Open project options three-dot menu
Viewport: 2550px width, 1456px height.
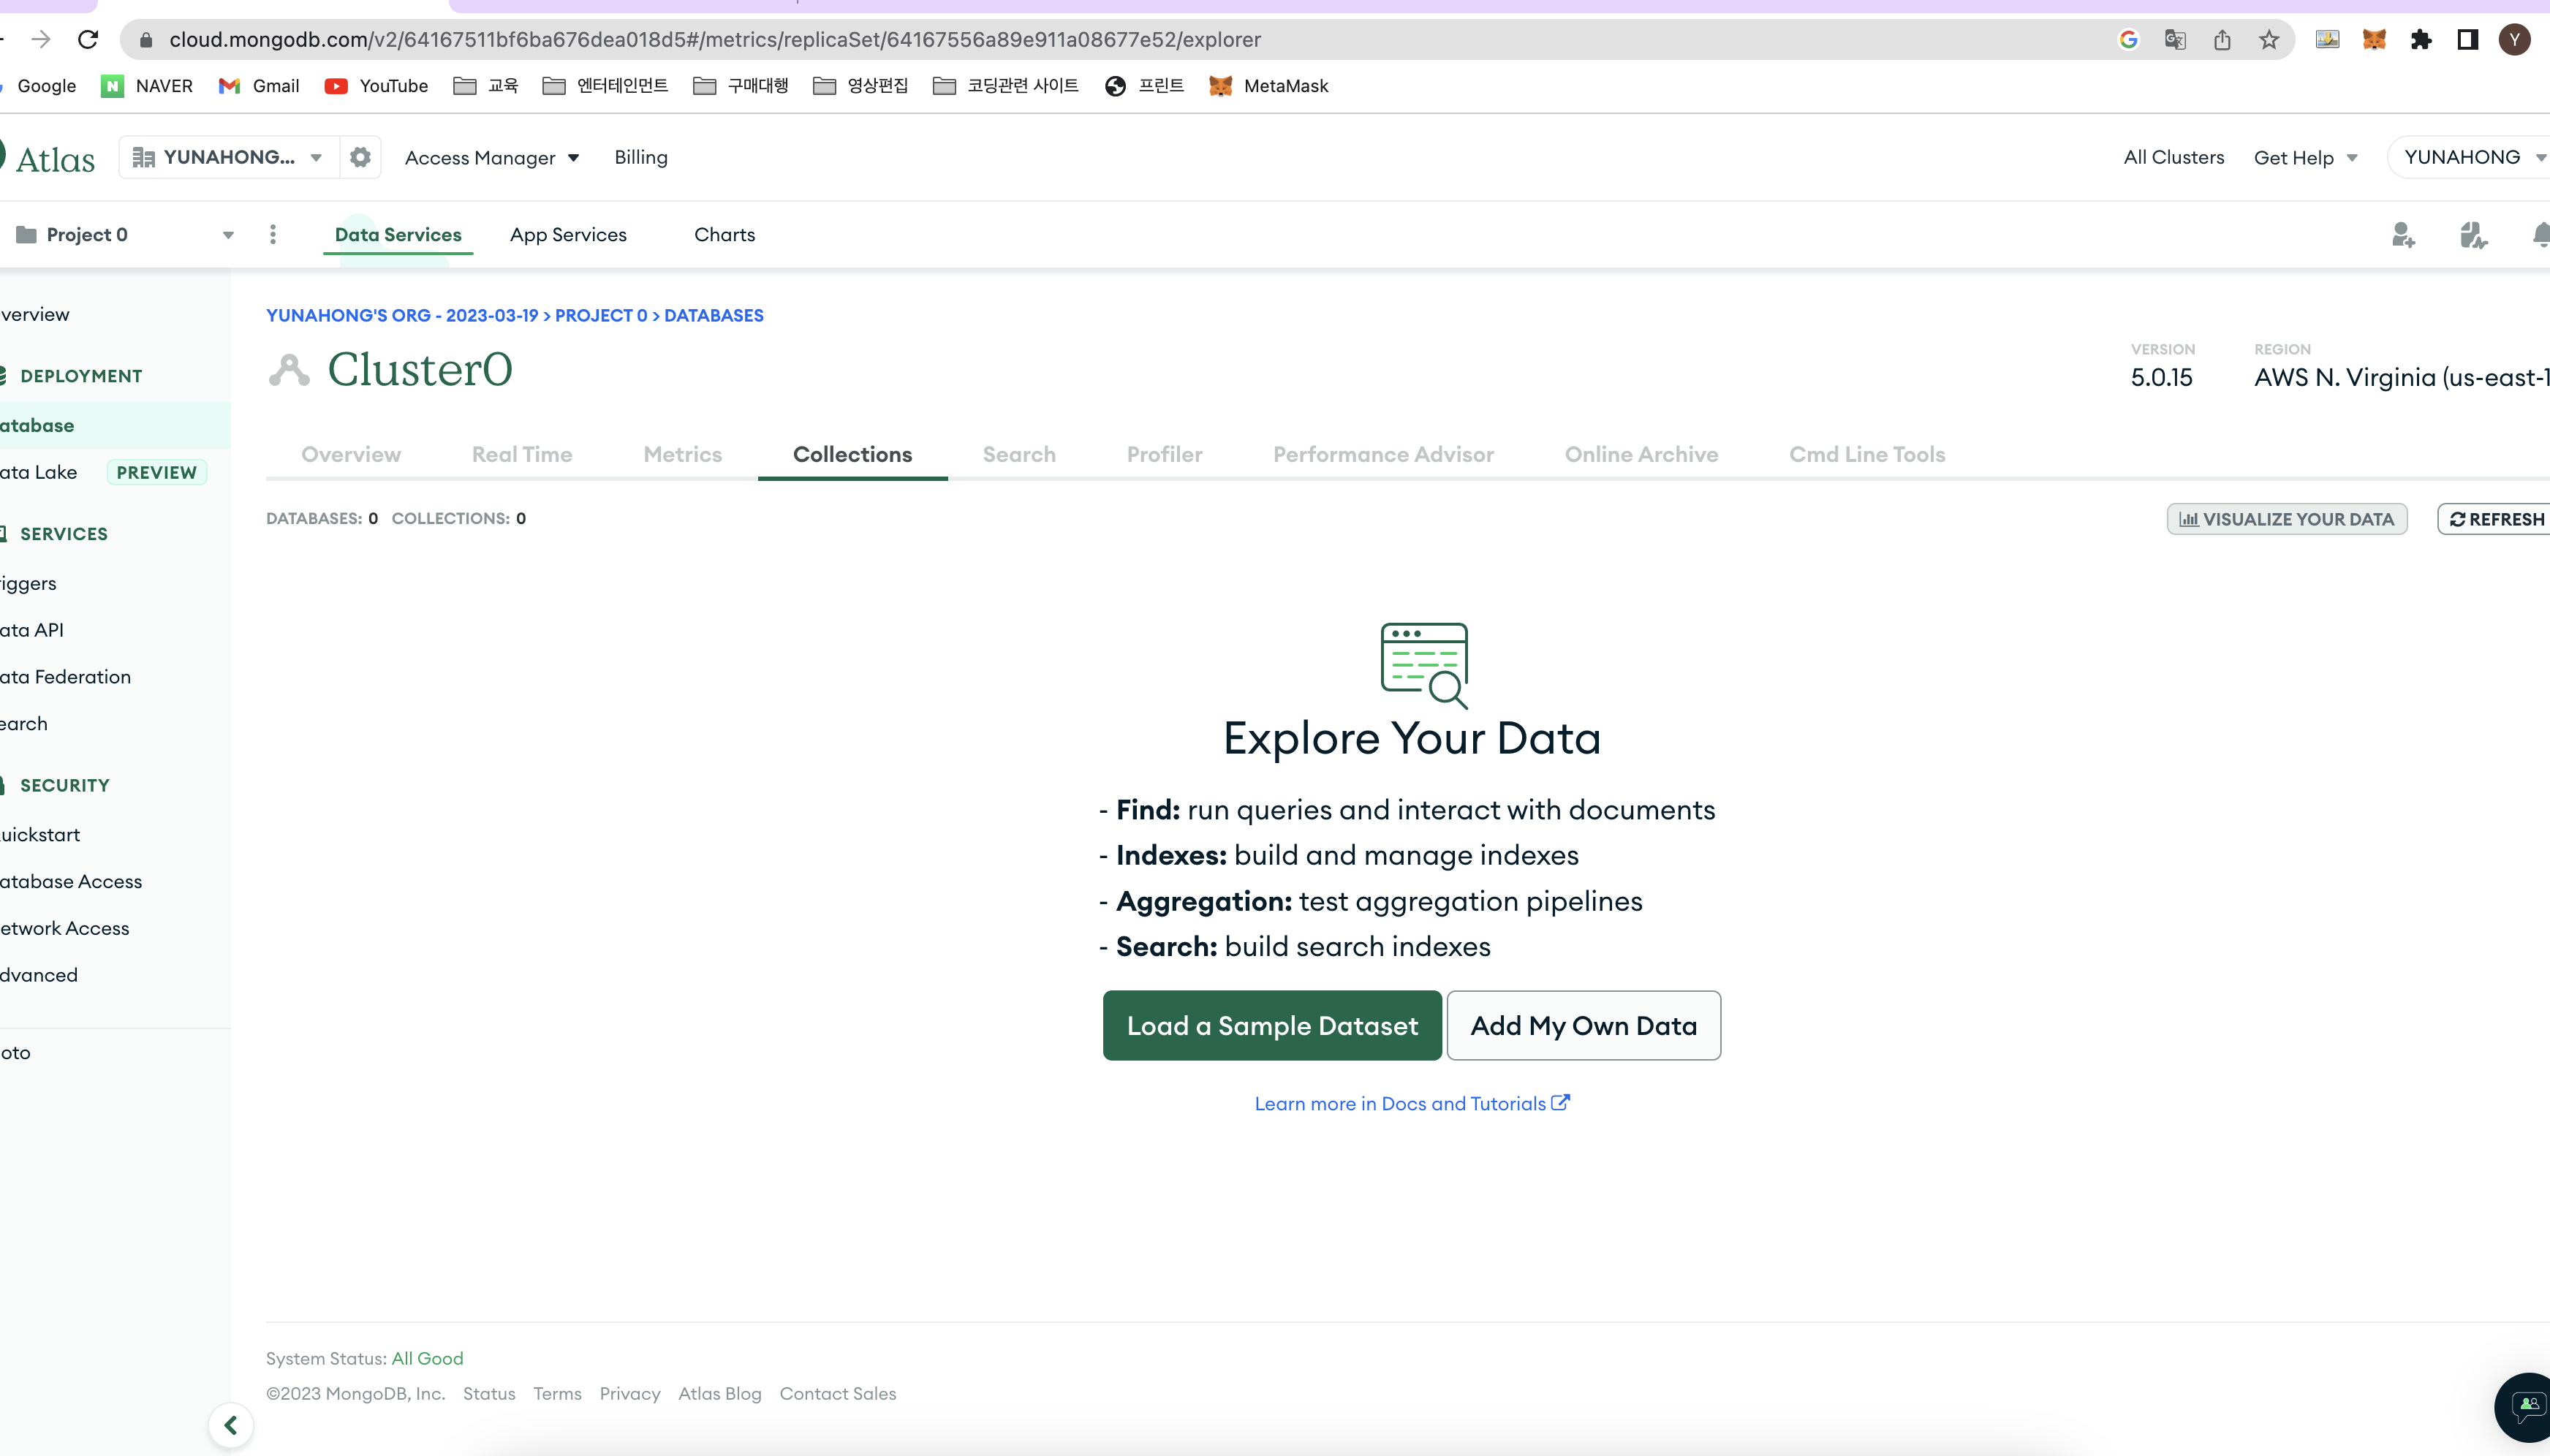pos(273,234)
